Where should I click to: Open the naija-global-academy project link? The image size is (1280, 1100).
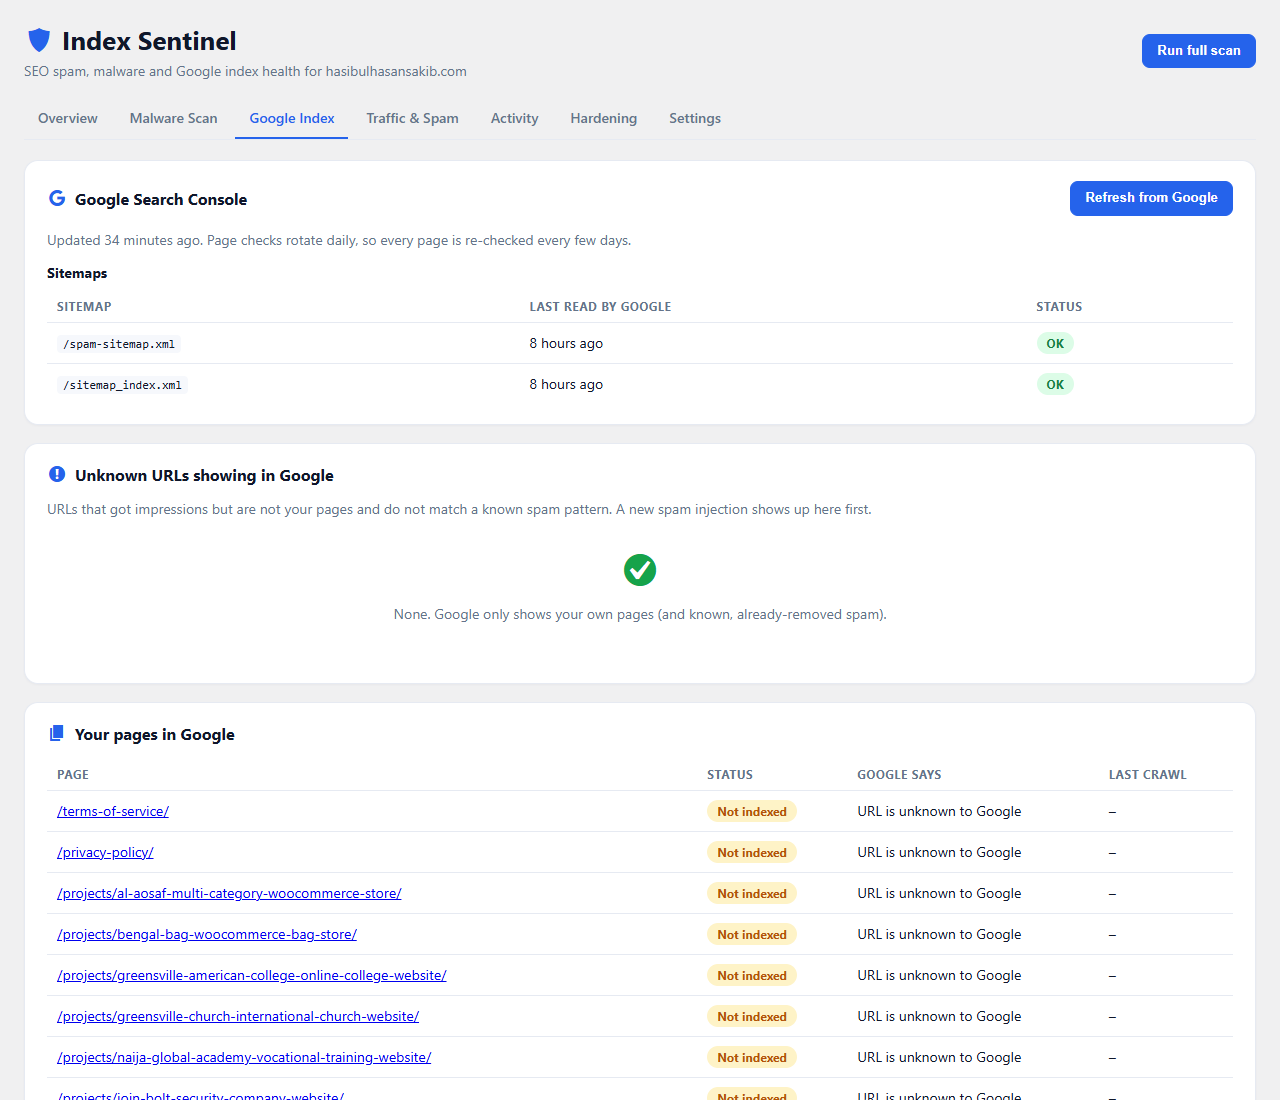coord(244,1057)
